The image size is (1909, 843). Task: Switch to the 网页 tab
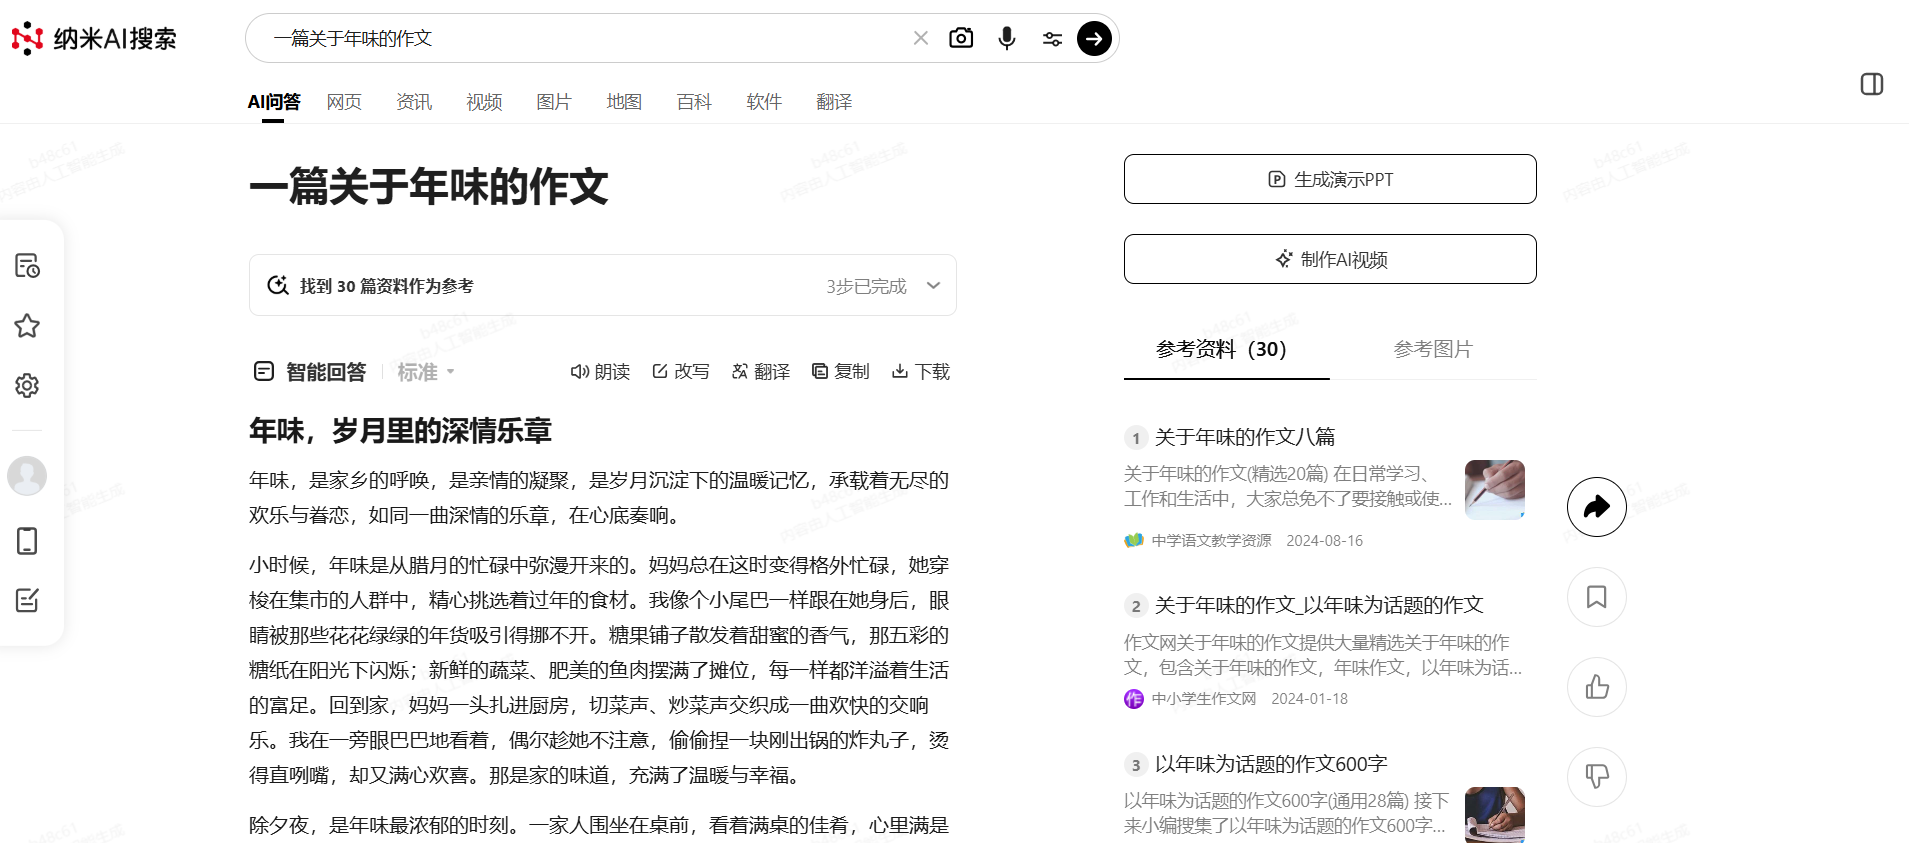point(344,102)
